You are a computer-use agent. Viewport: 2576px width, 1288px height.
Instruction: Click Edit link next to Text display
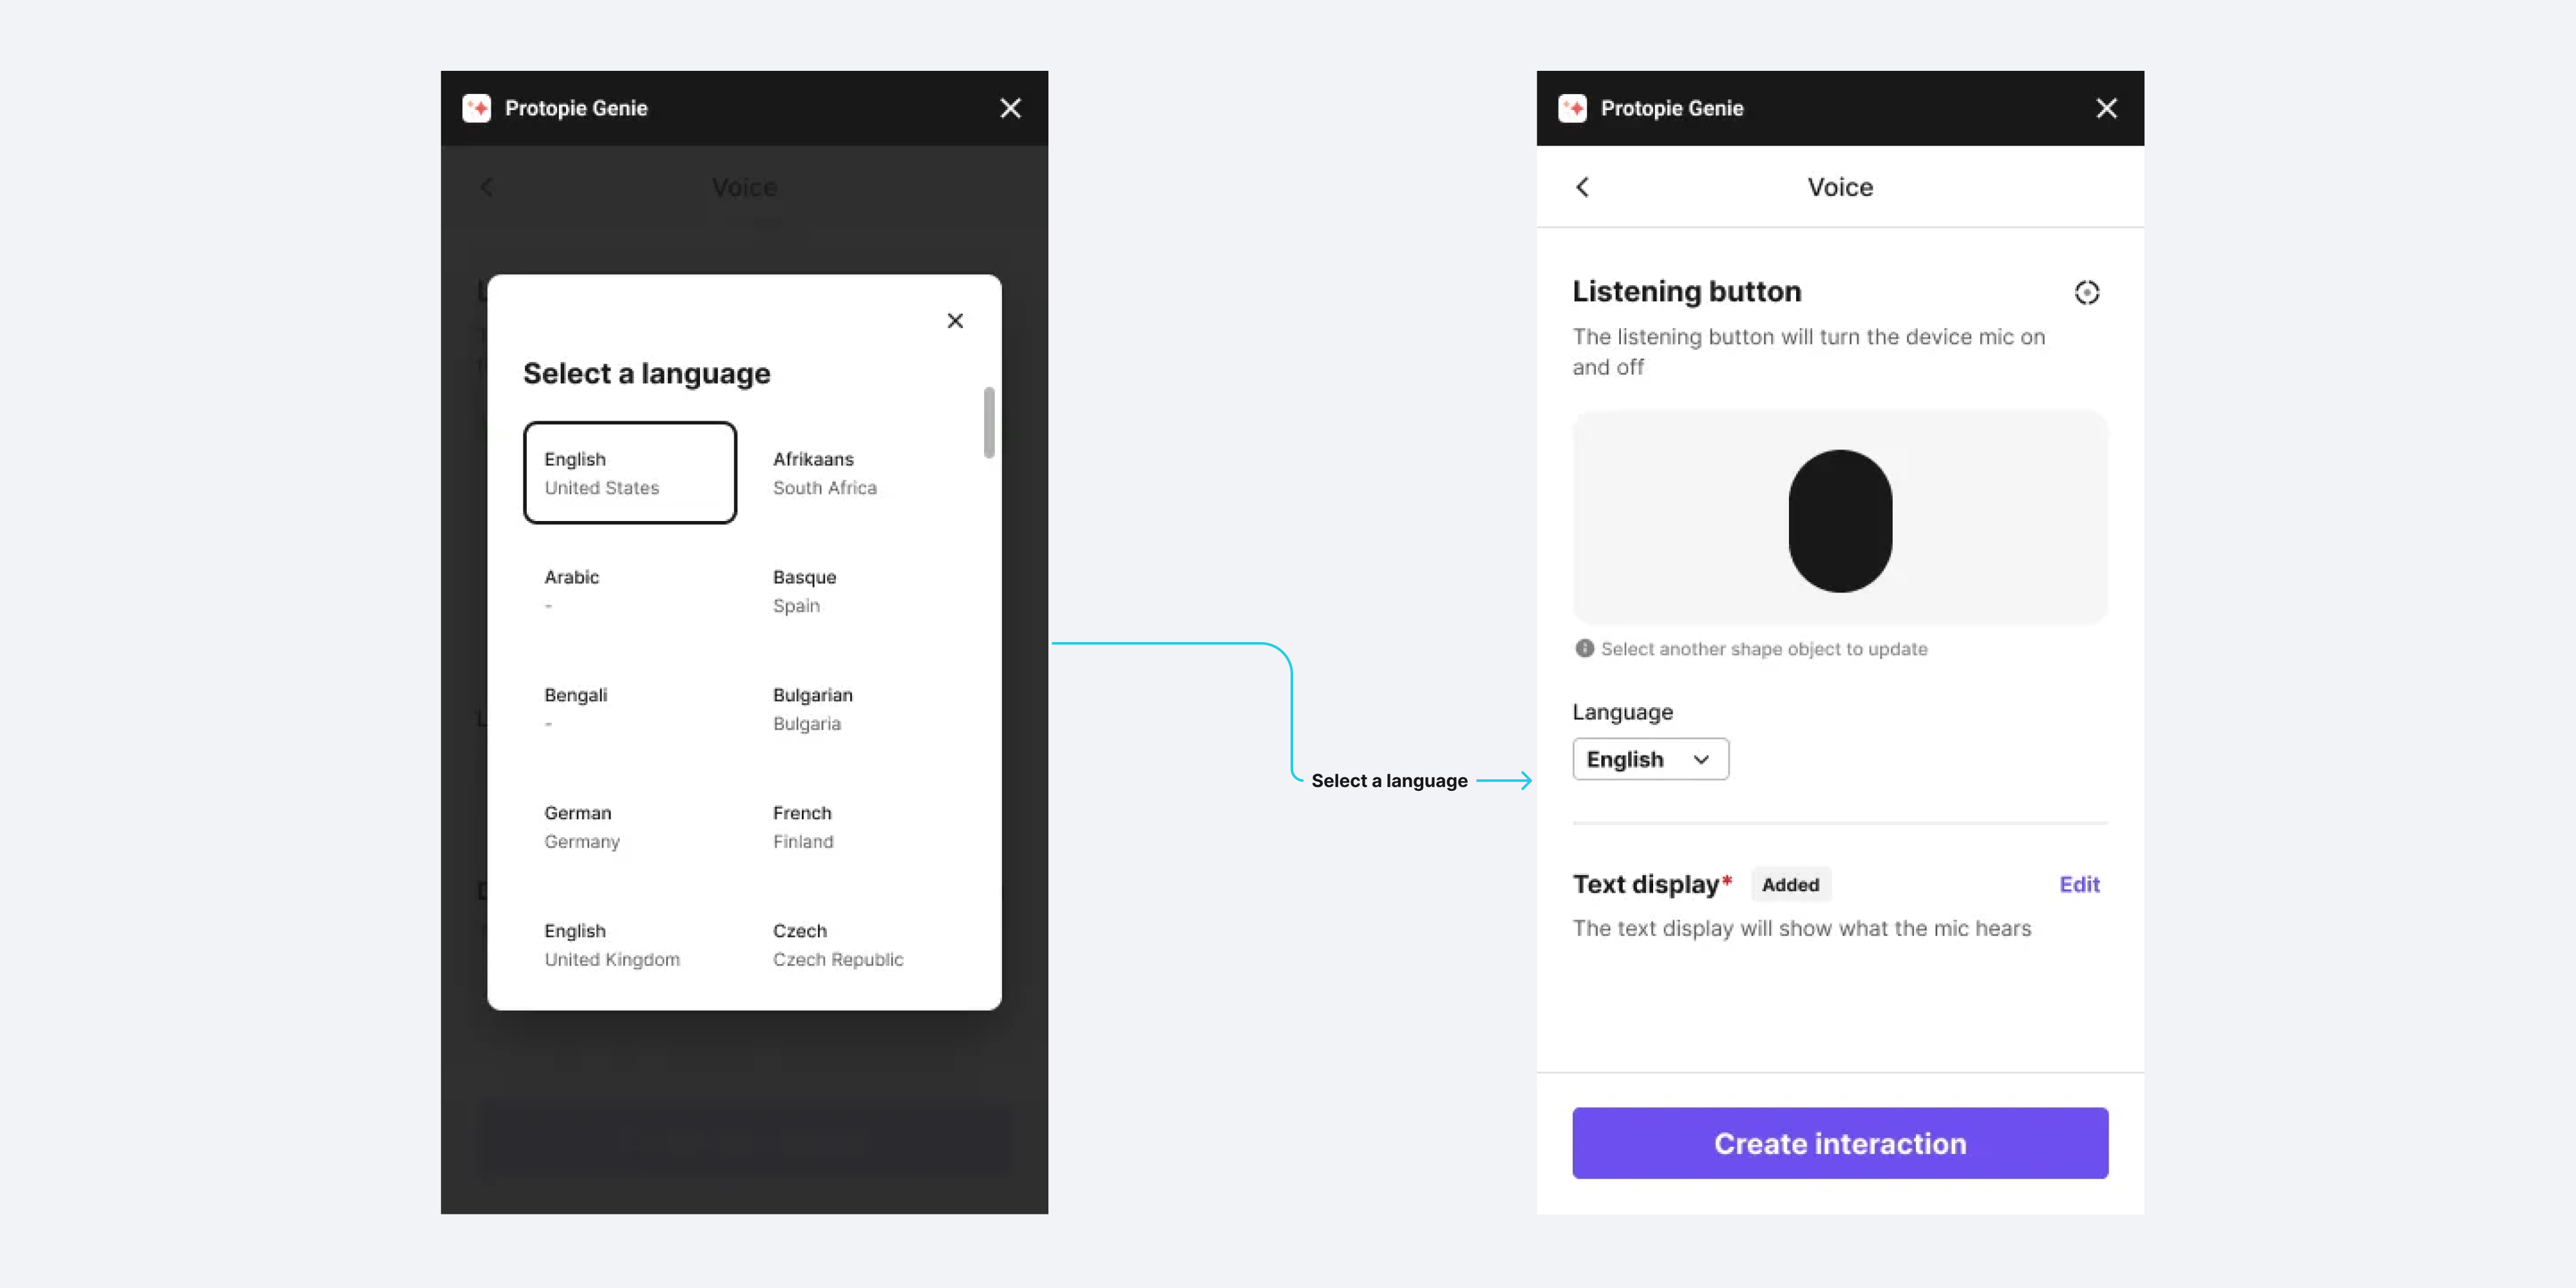pyautogui.click(x=2078, y=882)
